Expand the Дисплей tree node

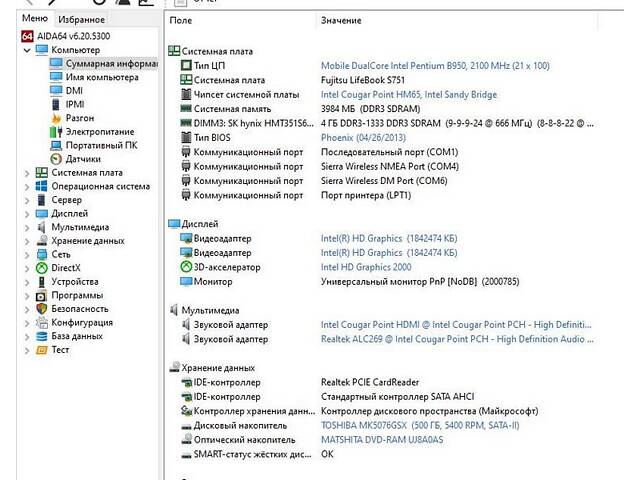pyautogui.click(x=27, y=214)
